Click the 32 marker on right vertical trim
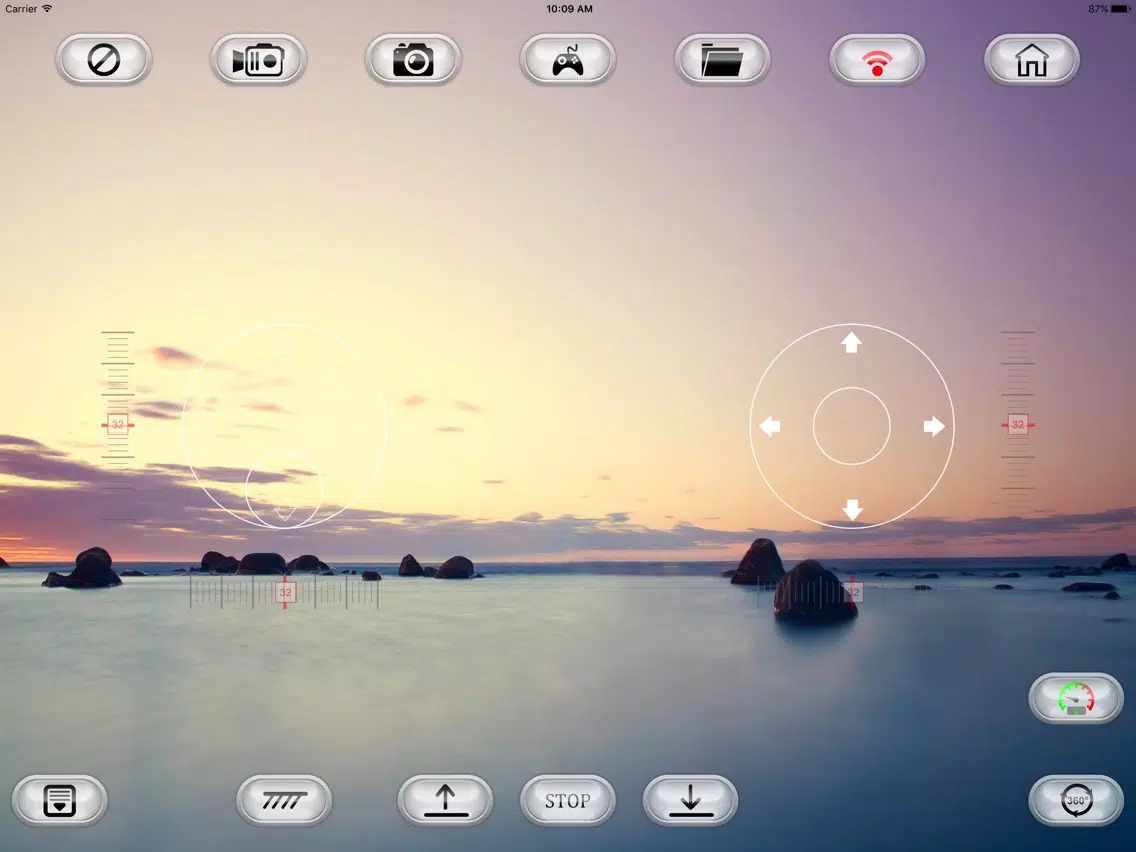This screenshot has width=1136, height=852. pos(1018,425)
